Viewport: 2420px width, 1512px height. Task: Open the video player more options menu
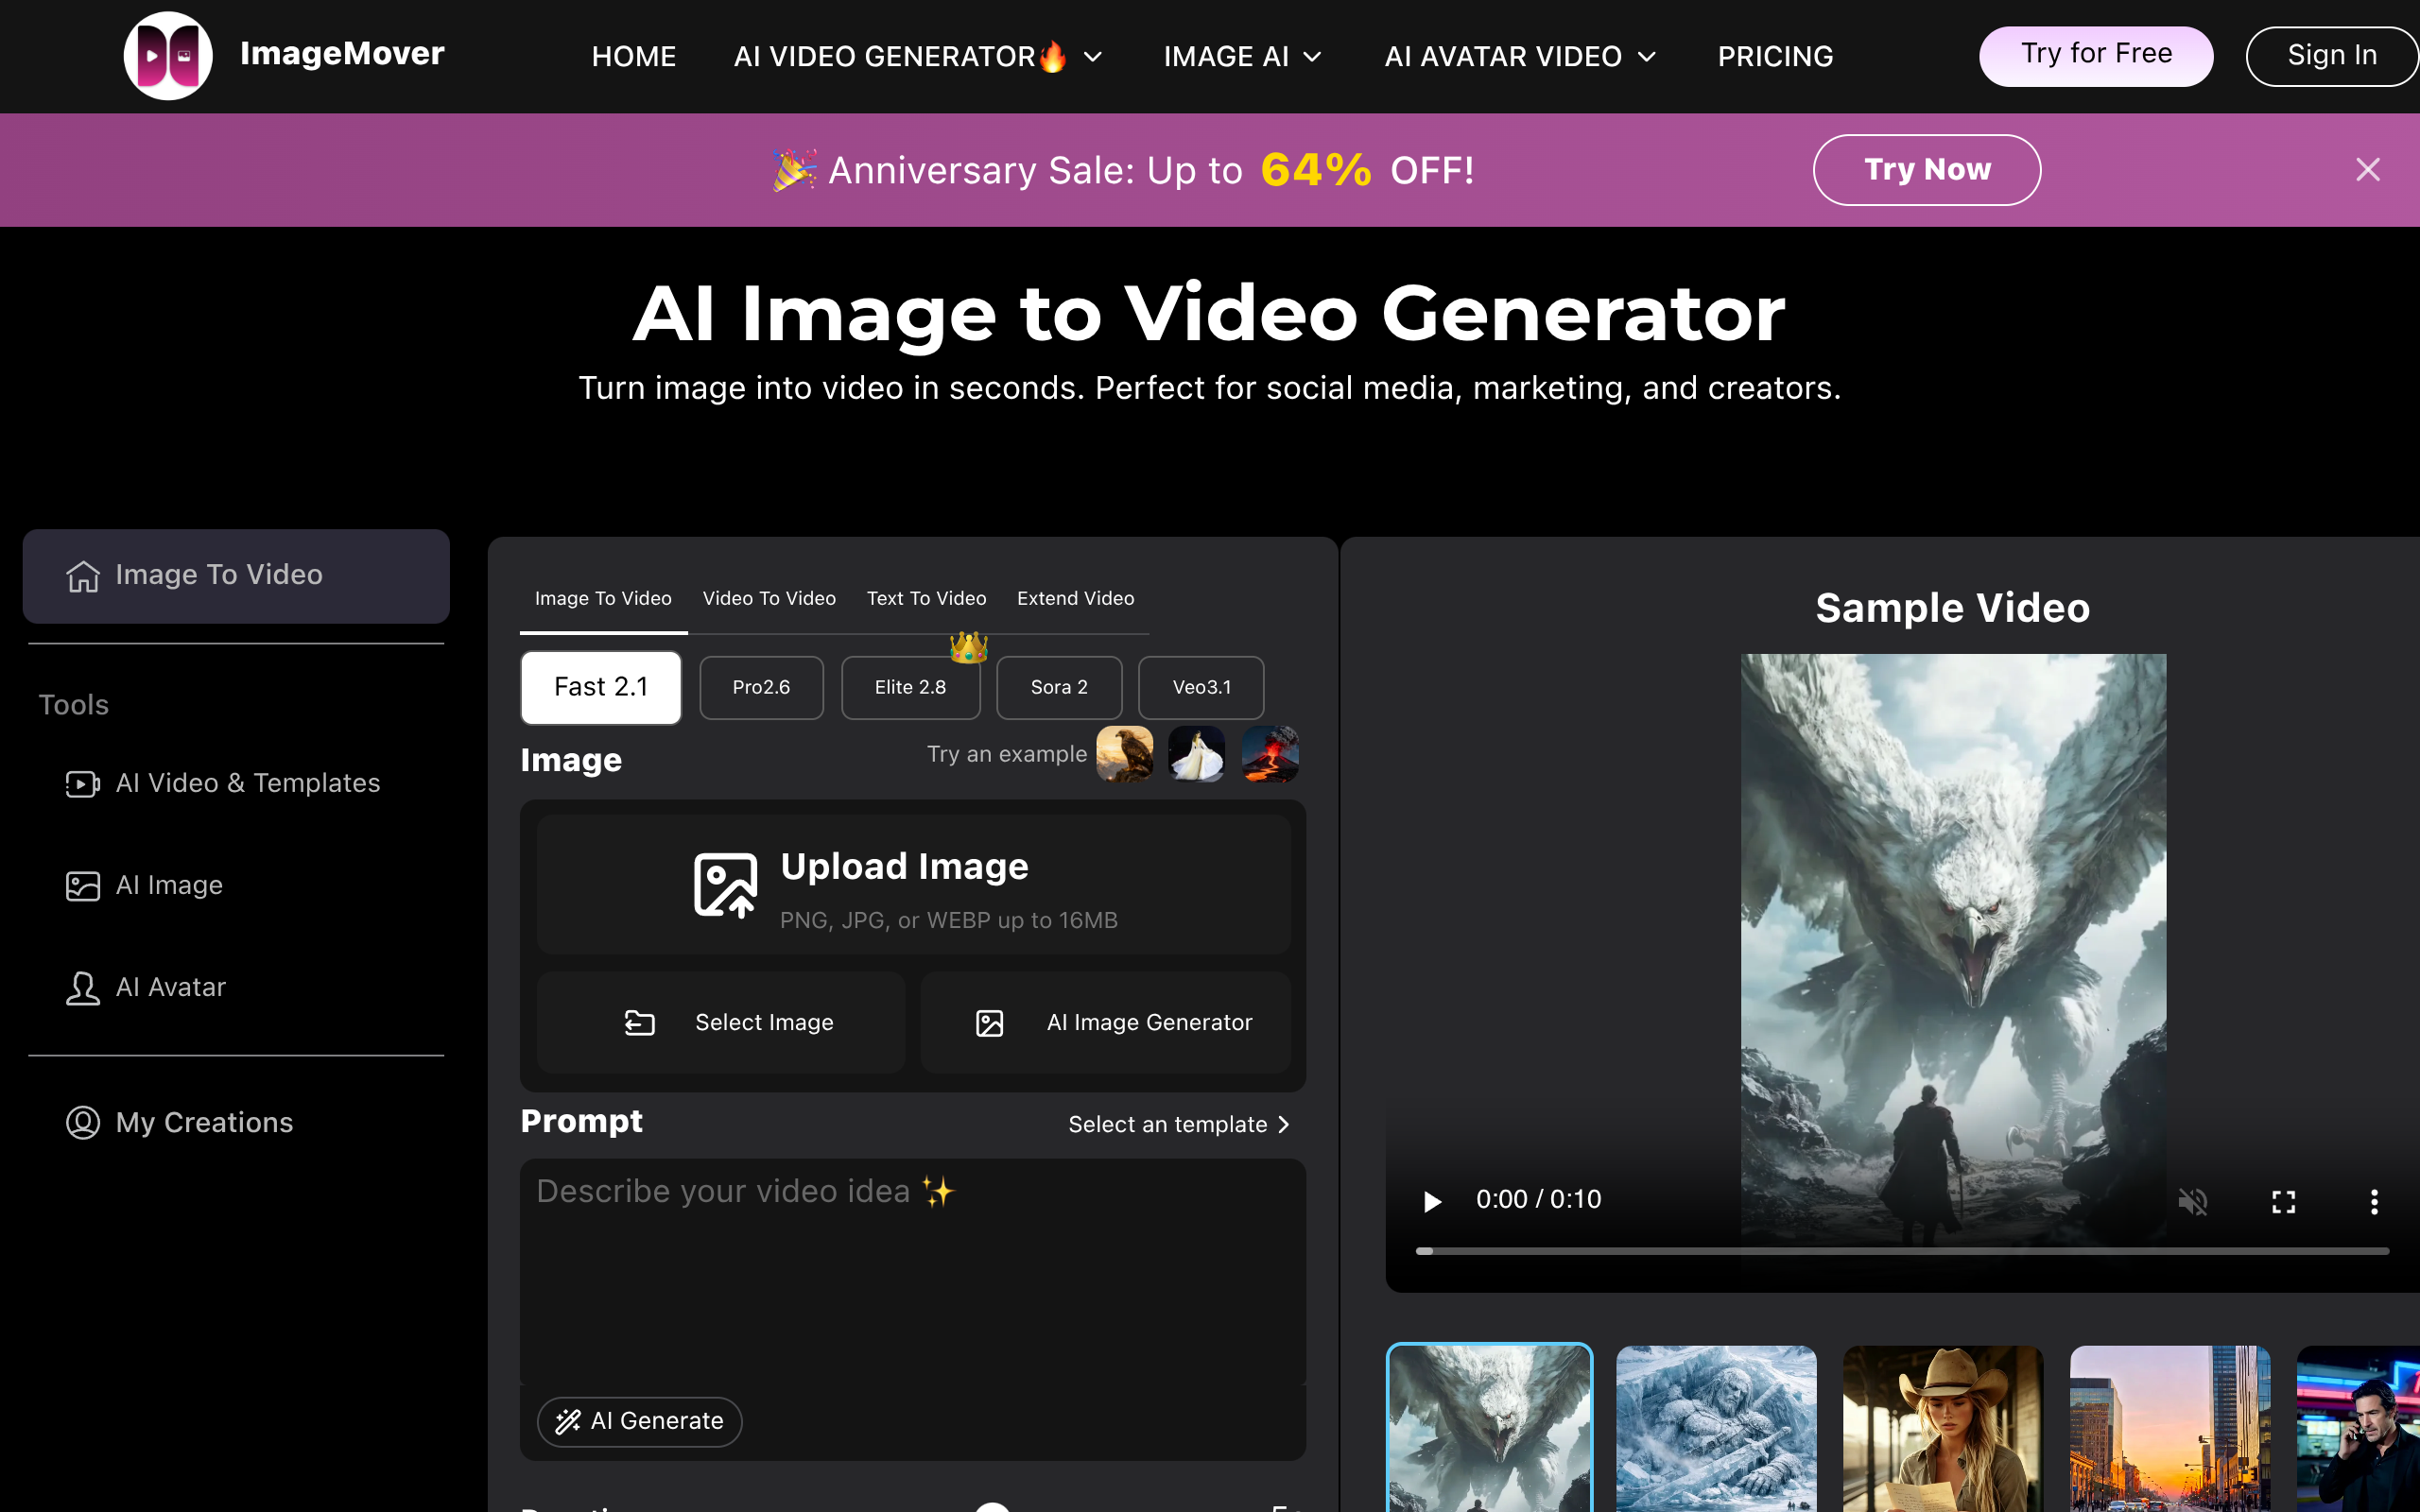(2374, 1200)
